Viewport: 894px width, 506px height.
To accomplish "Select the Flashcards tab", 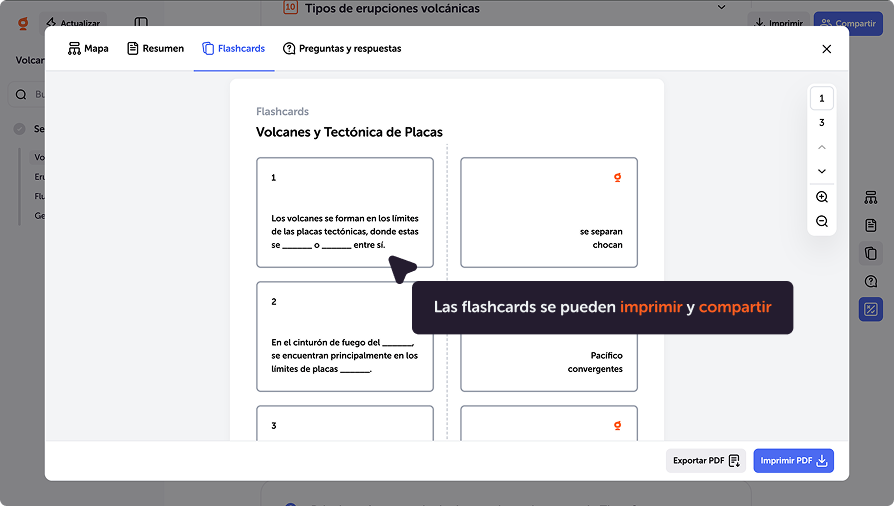I will coord(234,48).
